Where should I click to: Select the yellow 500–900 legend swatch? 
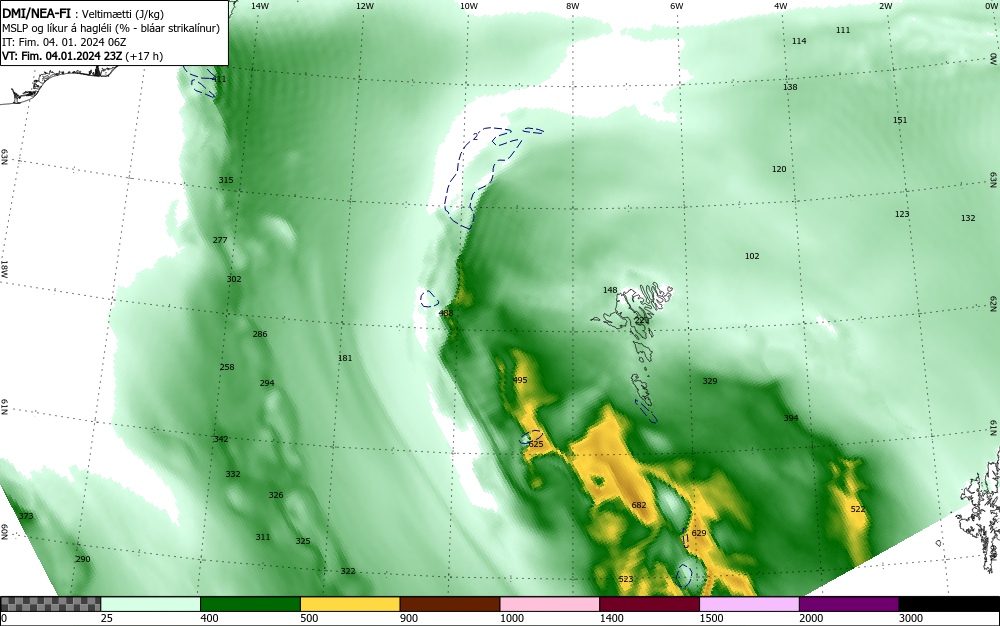[350, 604]
